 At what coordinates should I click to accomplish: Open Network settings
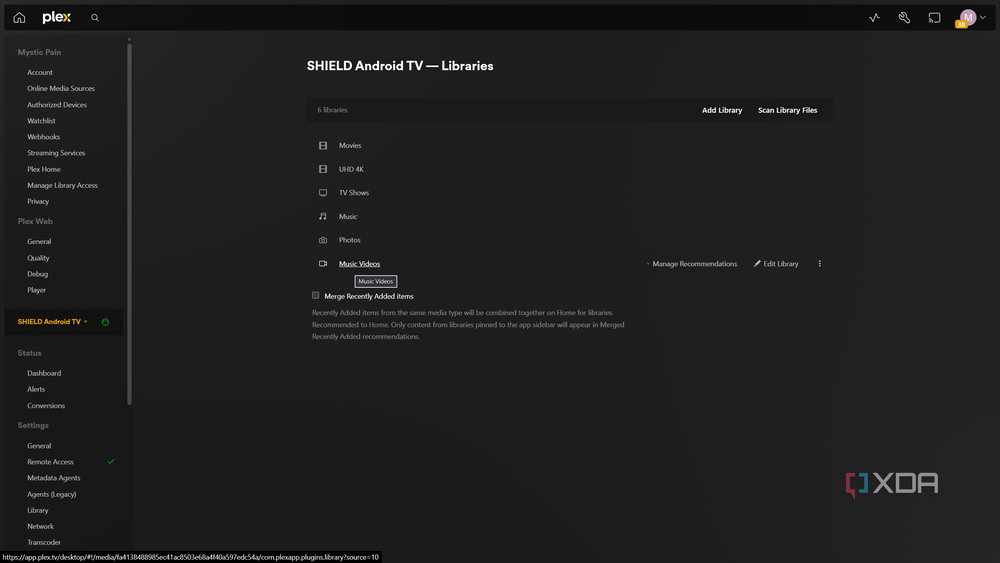click(40, 526)
